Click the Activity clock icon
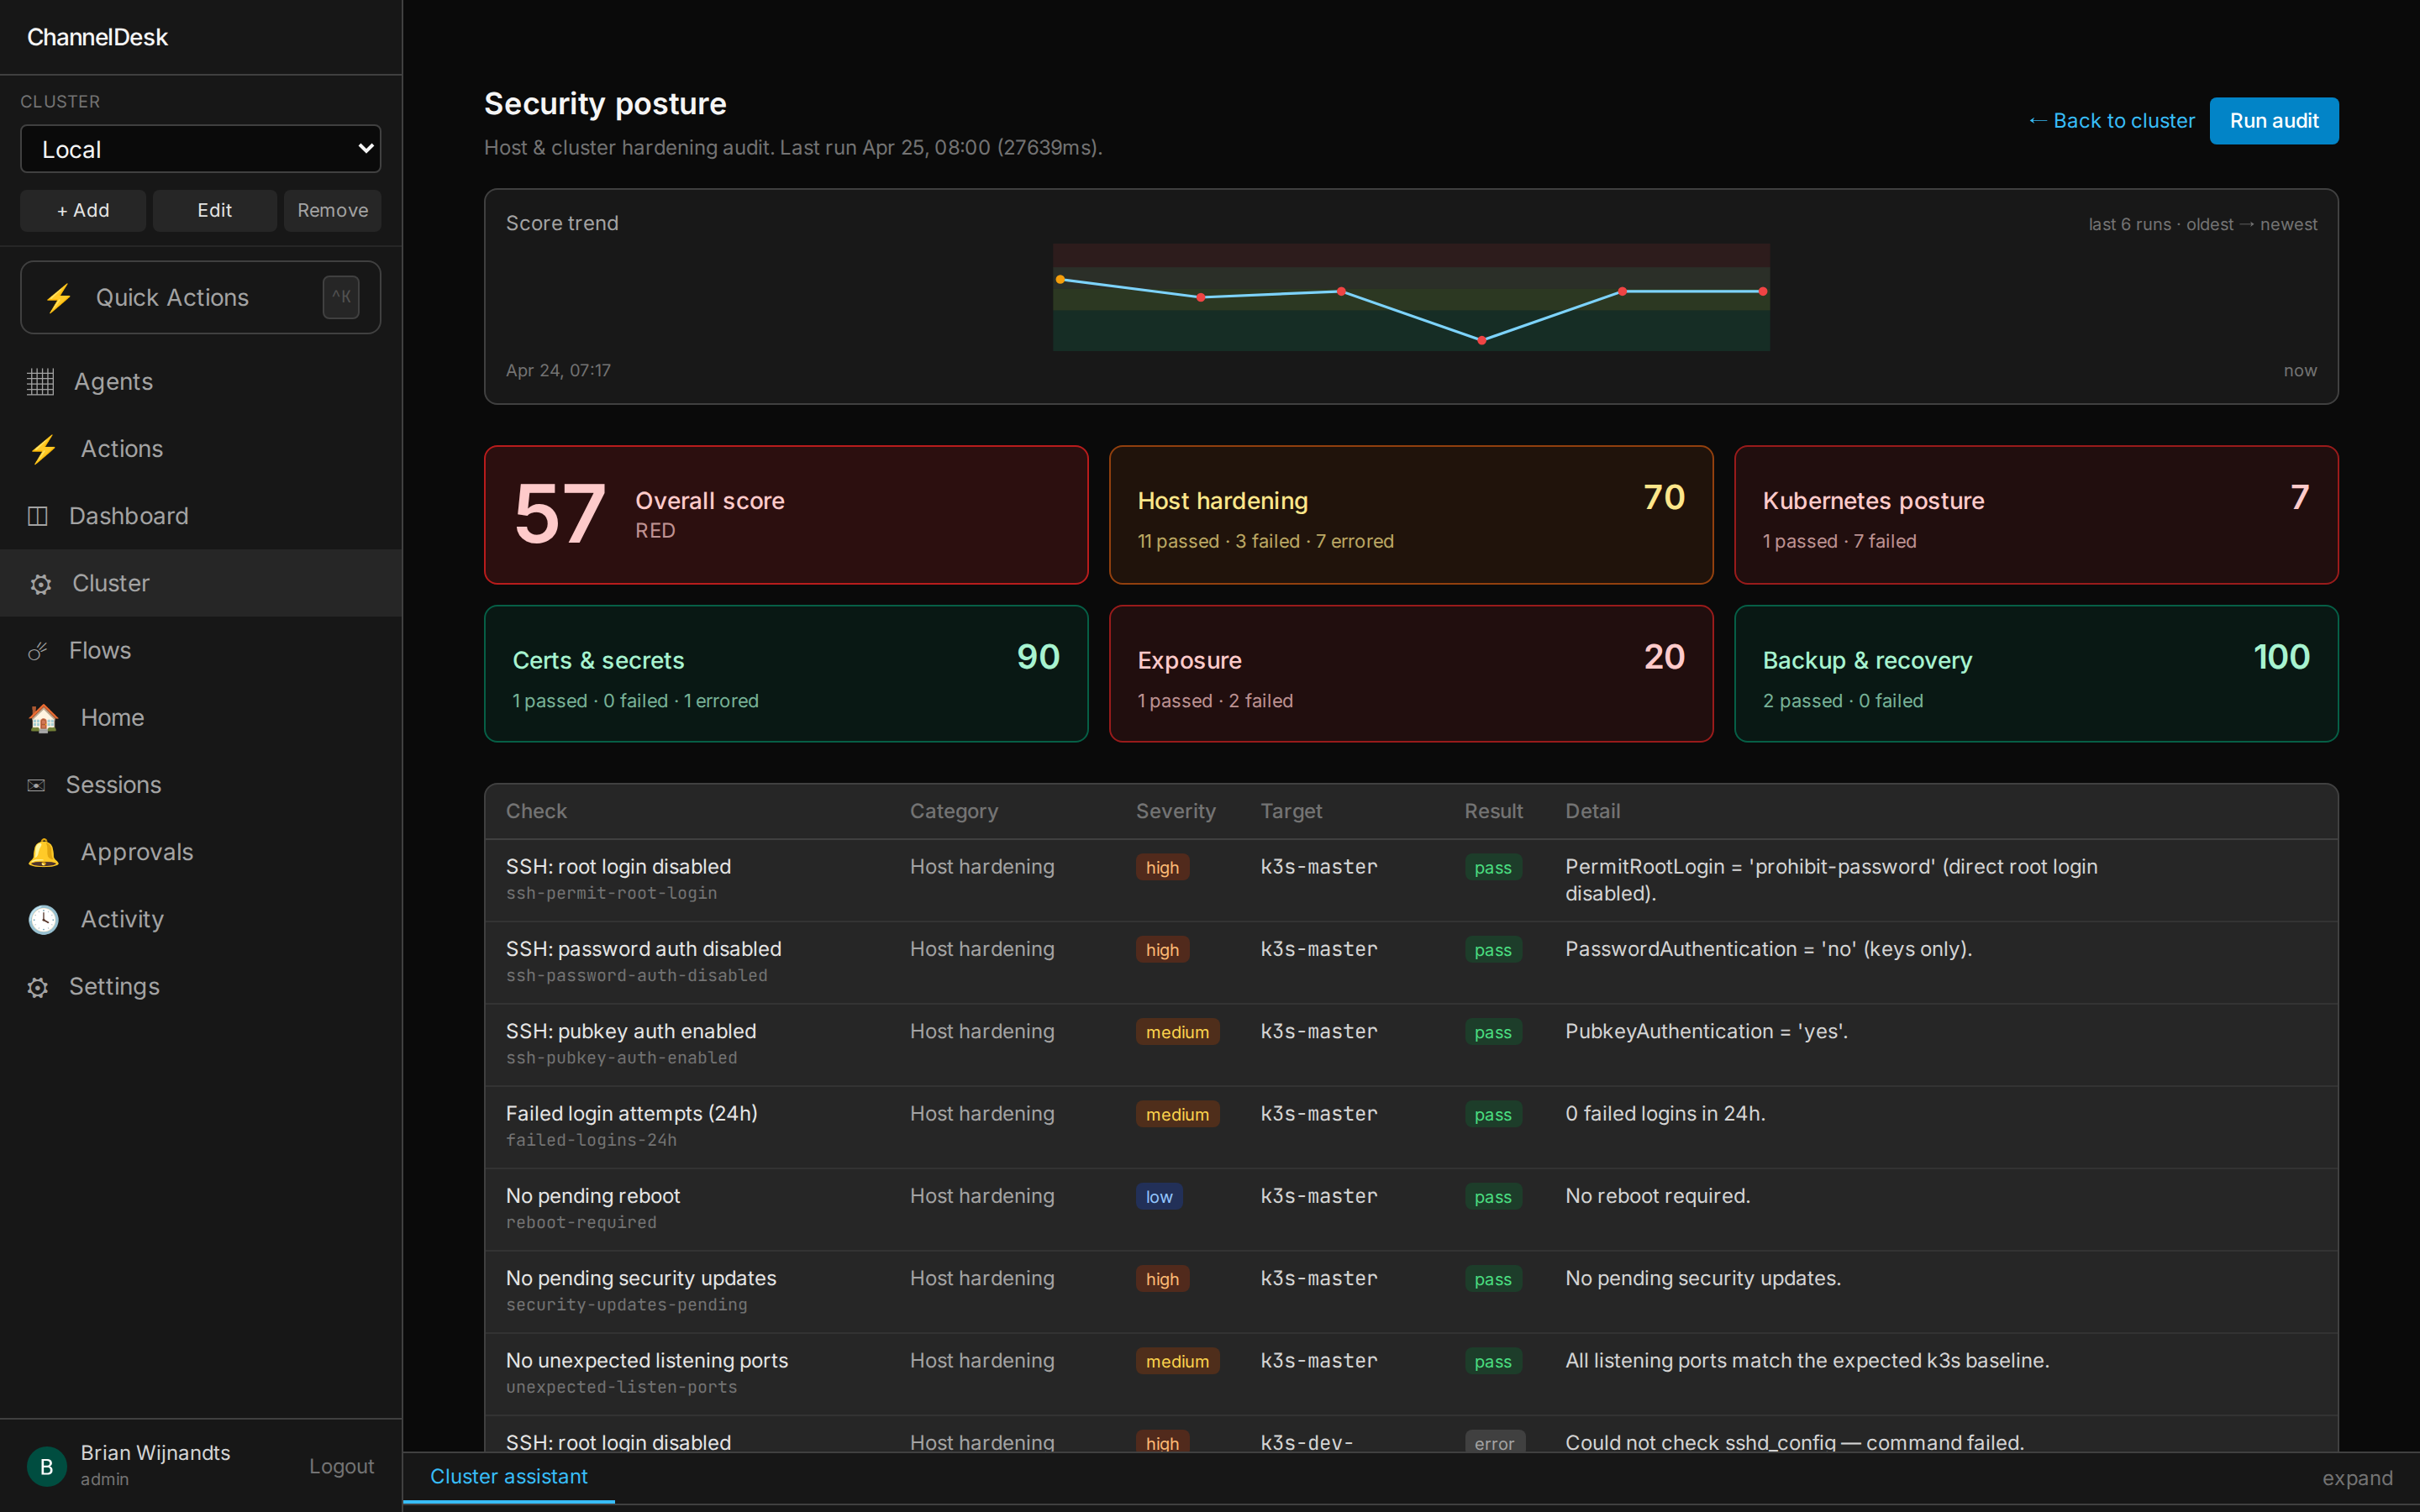Image resolution: width=2420 pixels, height=1512 pixels. 44,919
